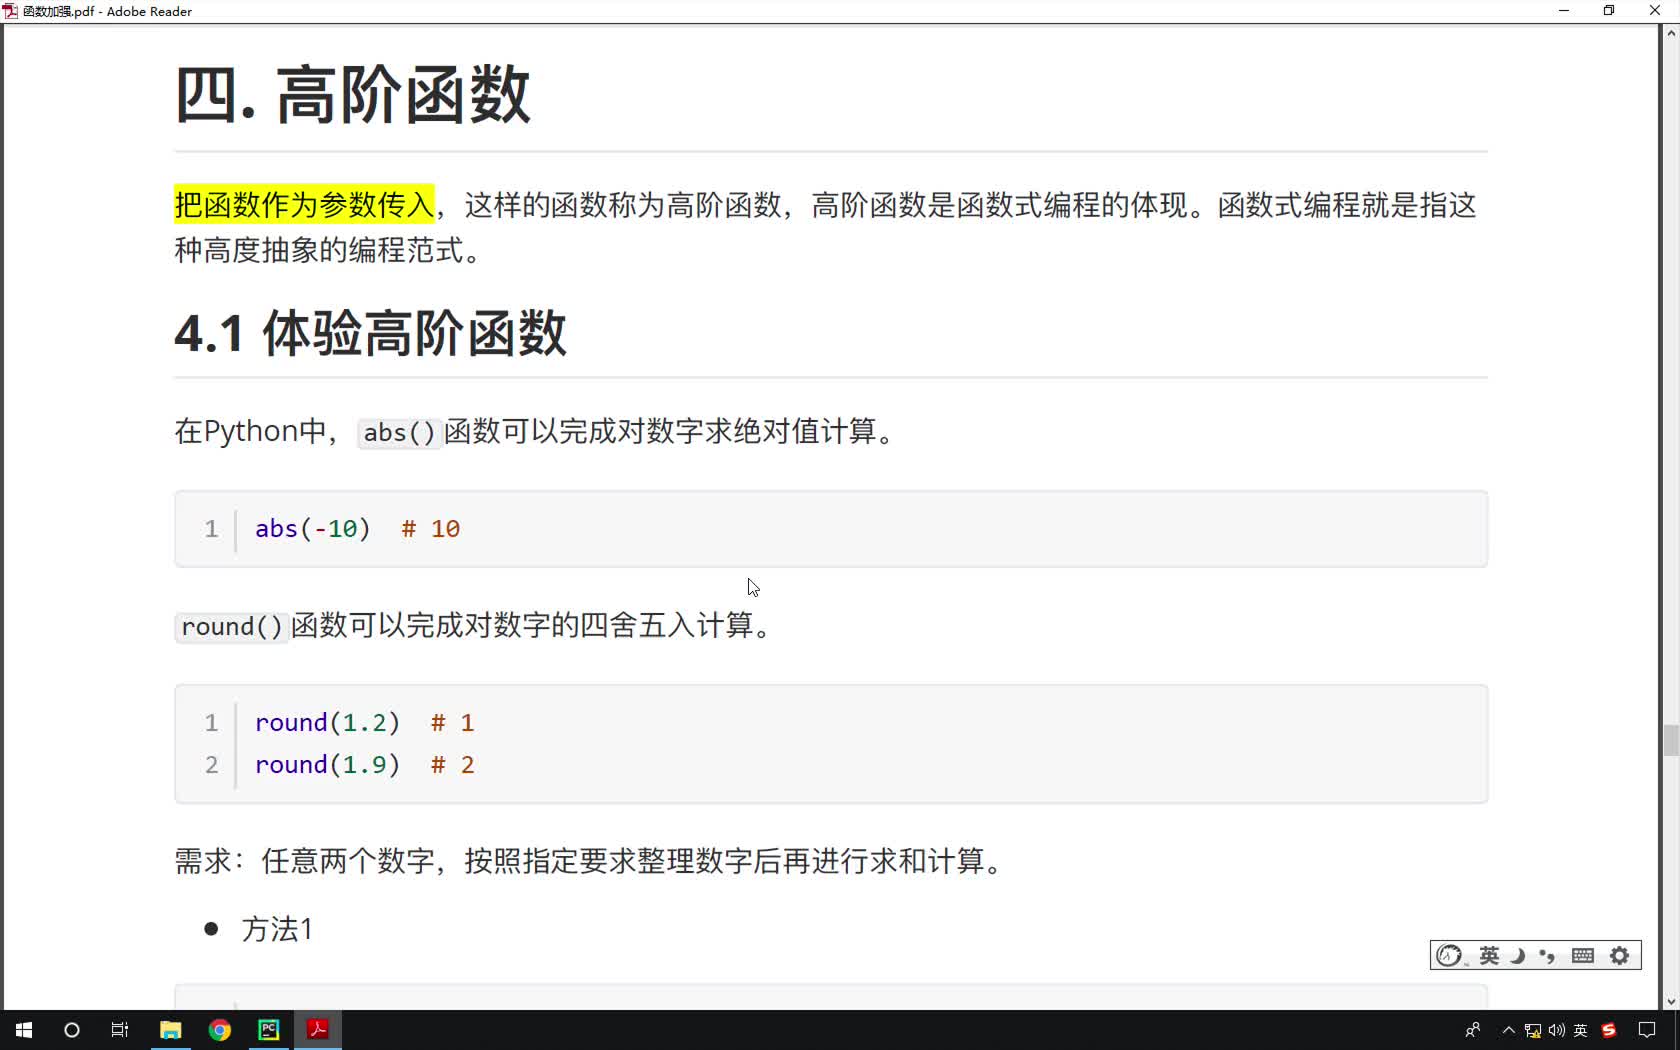Click the code line abs(-10)
Viewport: 1680px width, 1050px height.
click(x=313, y=529)
